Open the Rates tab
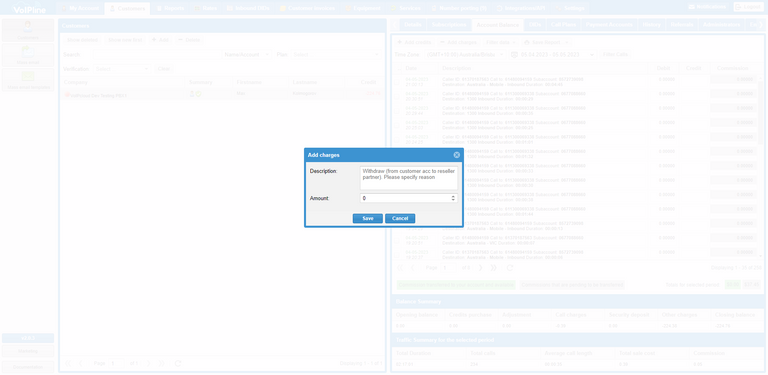The width and height of the screenshot is (768, 375). (206, 8)
